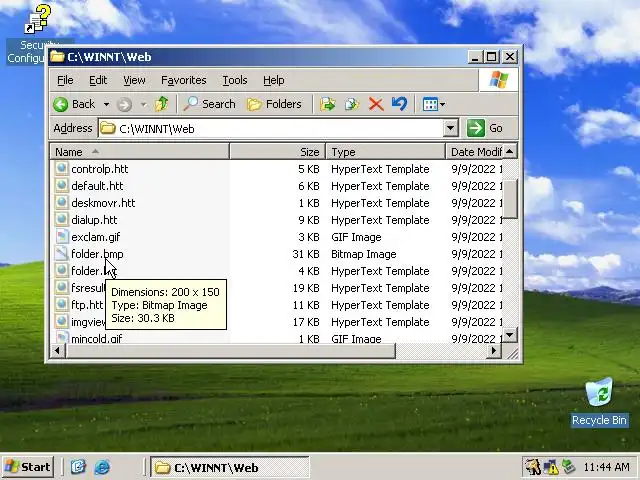Select the fsresult file icon
The height and width of the screenshot is (480, 640).
[62, 288]
